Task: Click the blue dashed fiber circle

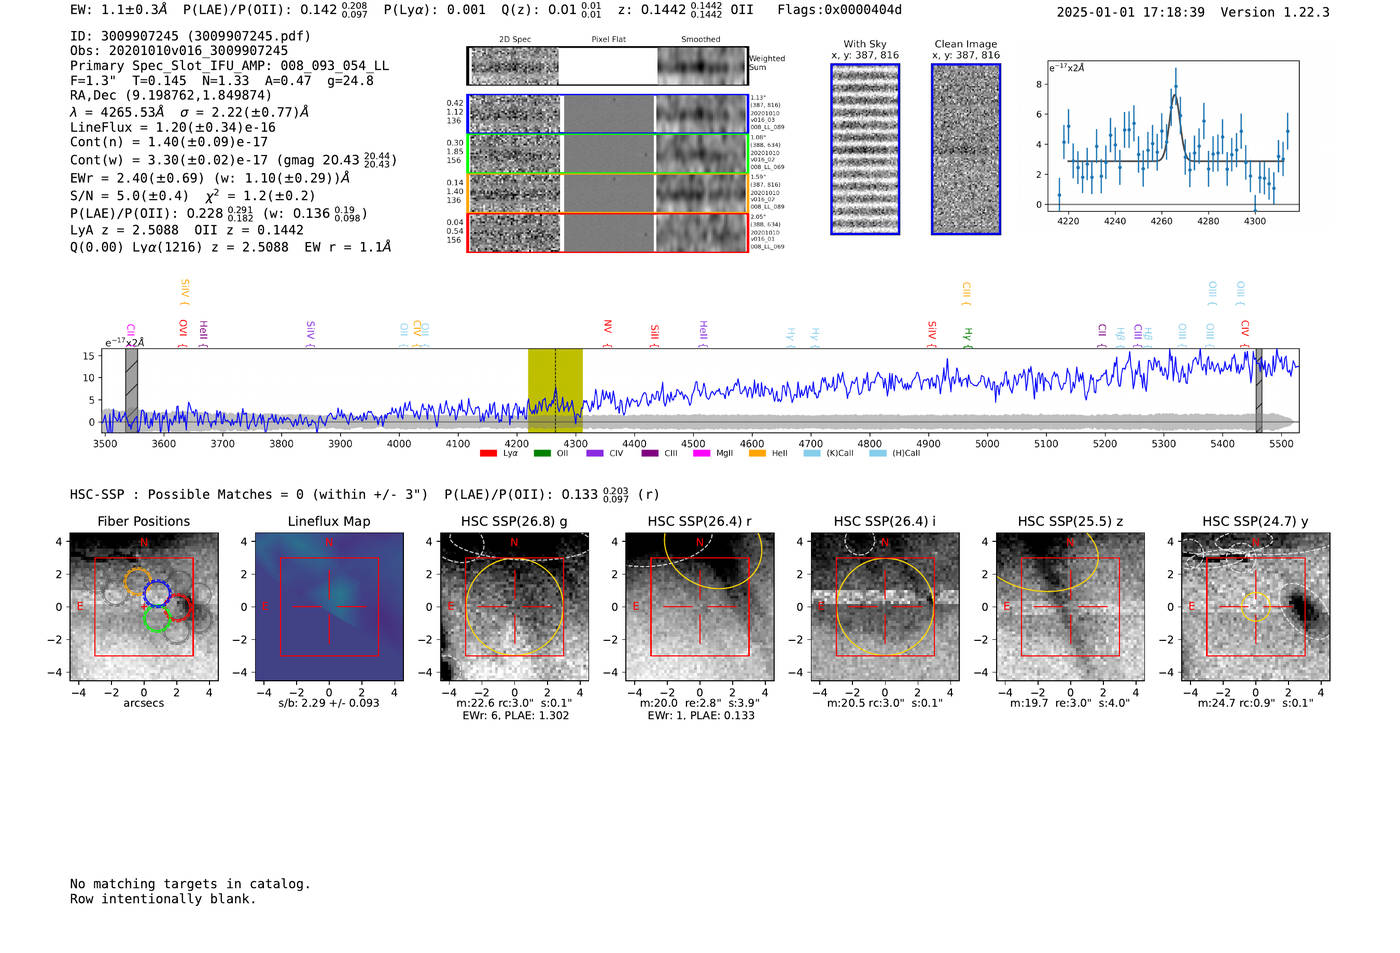Action: (x=157, y=593)
